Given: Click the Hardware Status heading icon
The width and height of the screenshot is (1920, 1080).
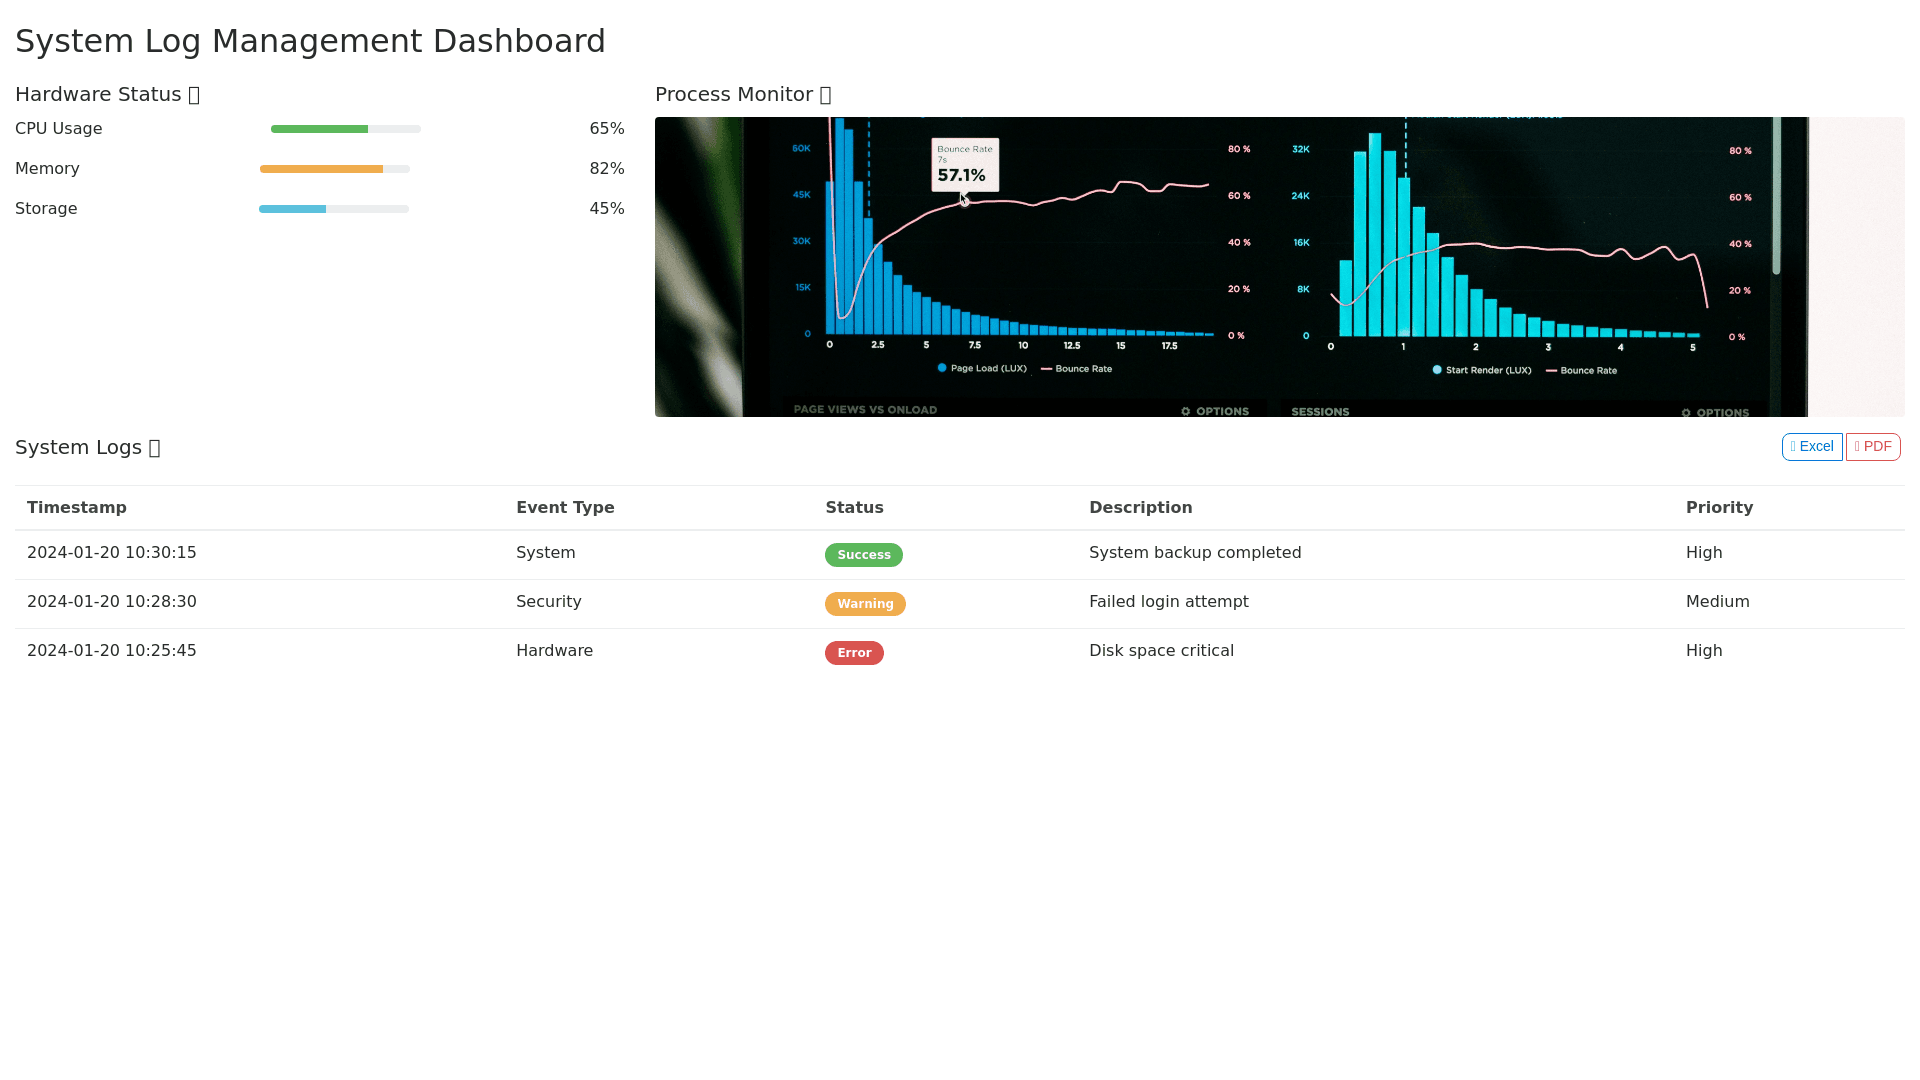Looking at the screenshot, I should pyautogui.click(x=194, y=95).
